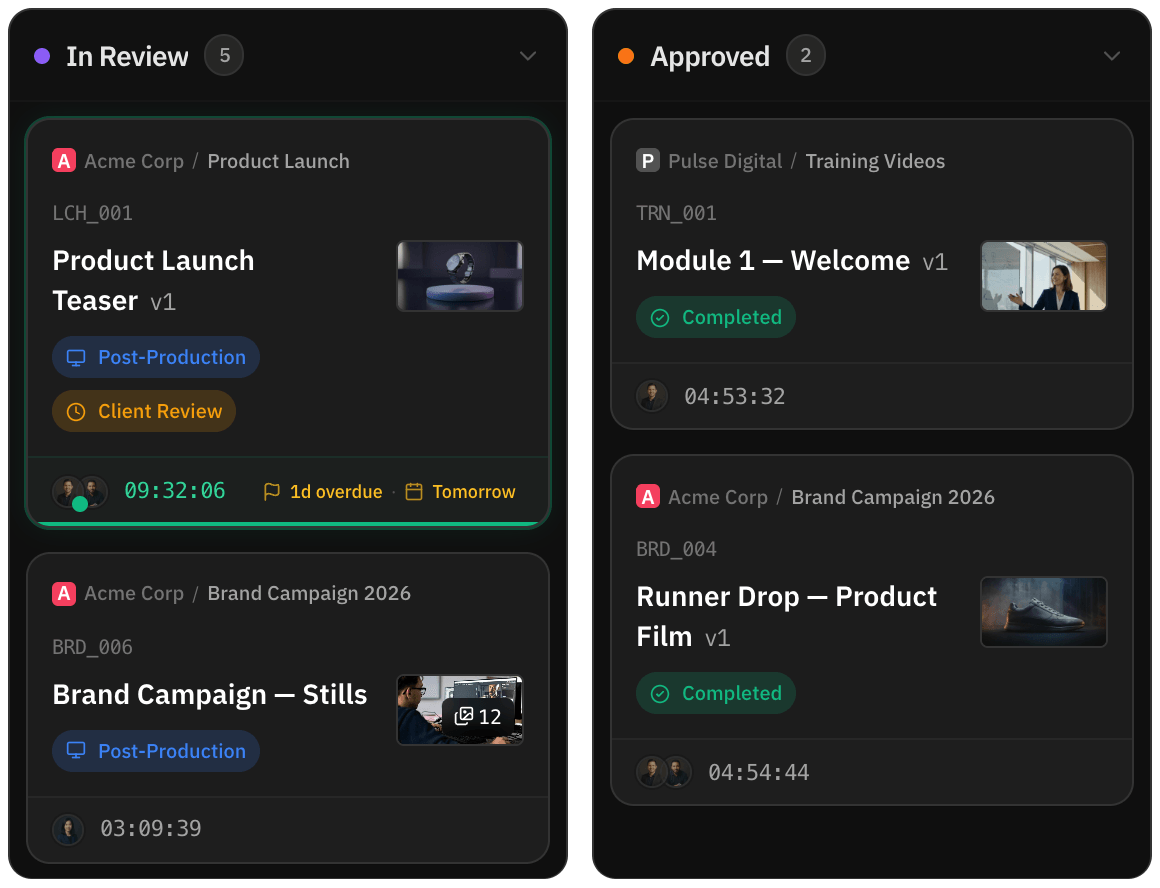The height and width of the screenshot is (888, 1160).
Task: Click the Approved count badge 2
Action: (806, 56)
